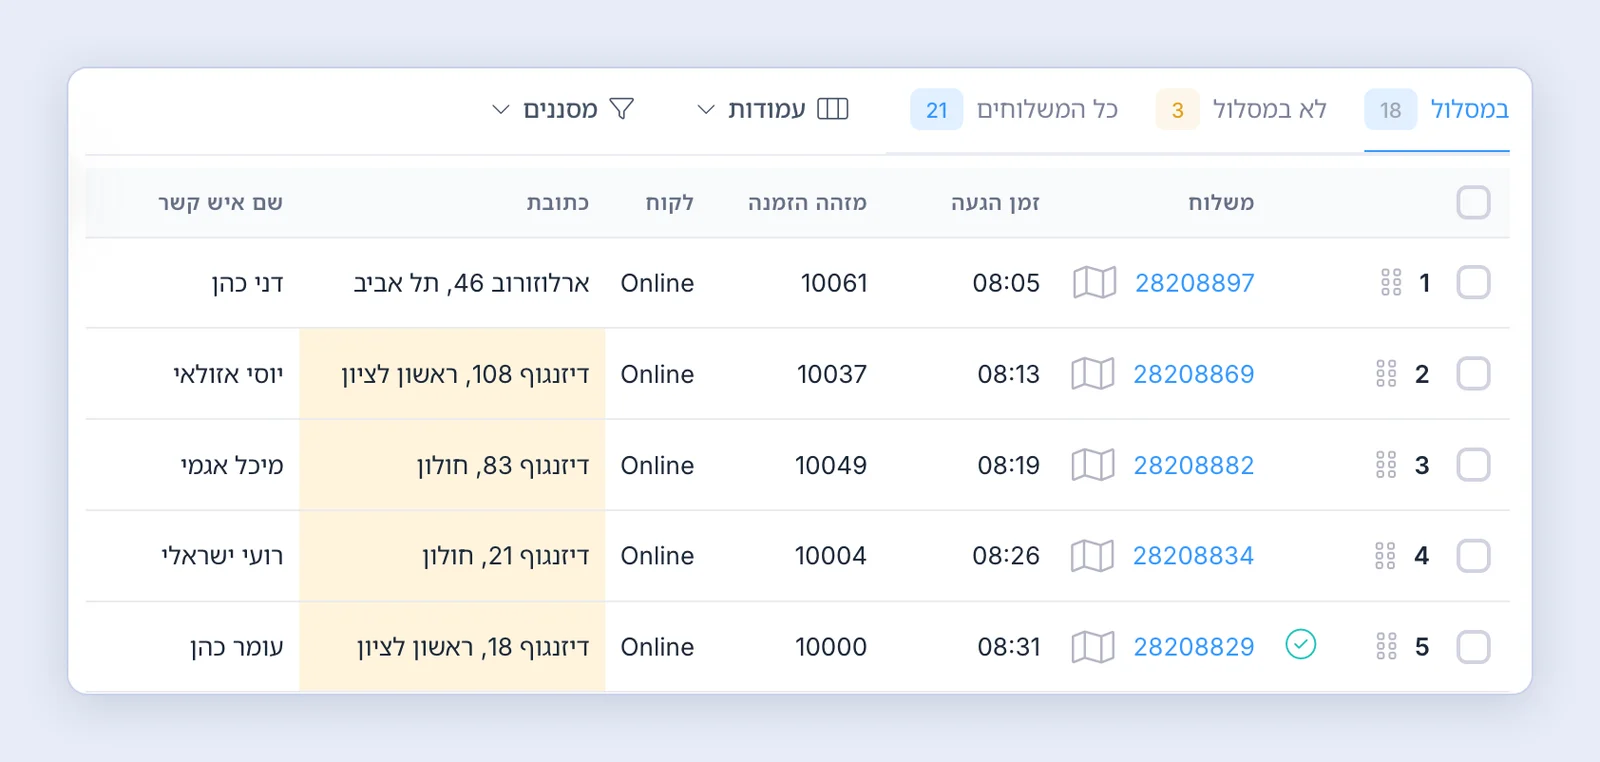
Task: Open map icon for shipment 28208829
Action: [x=1092, y=647]
